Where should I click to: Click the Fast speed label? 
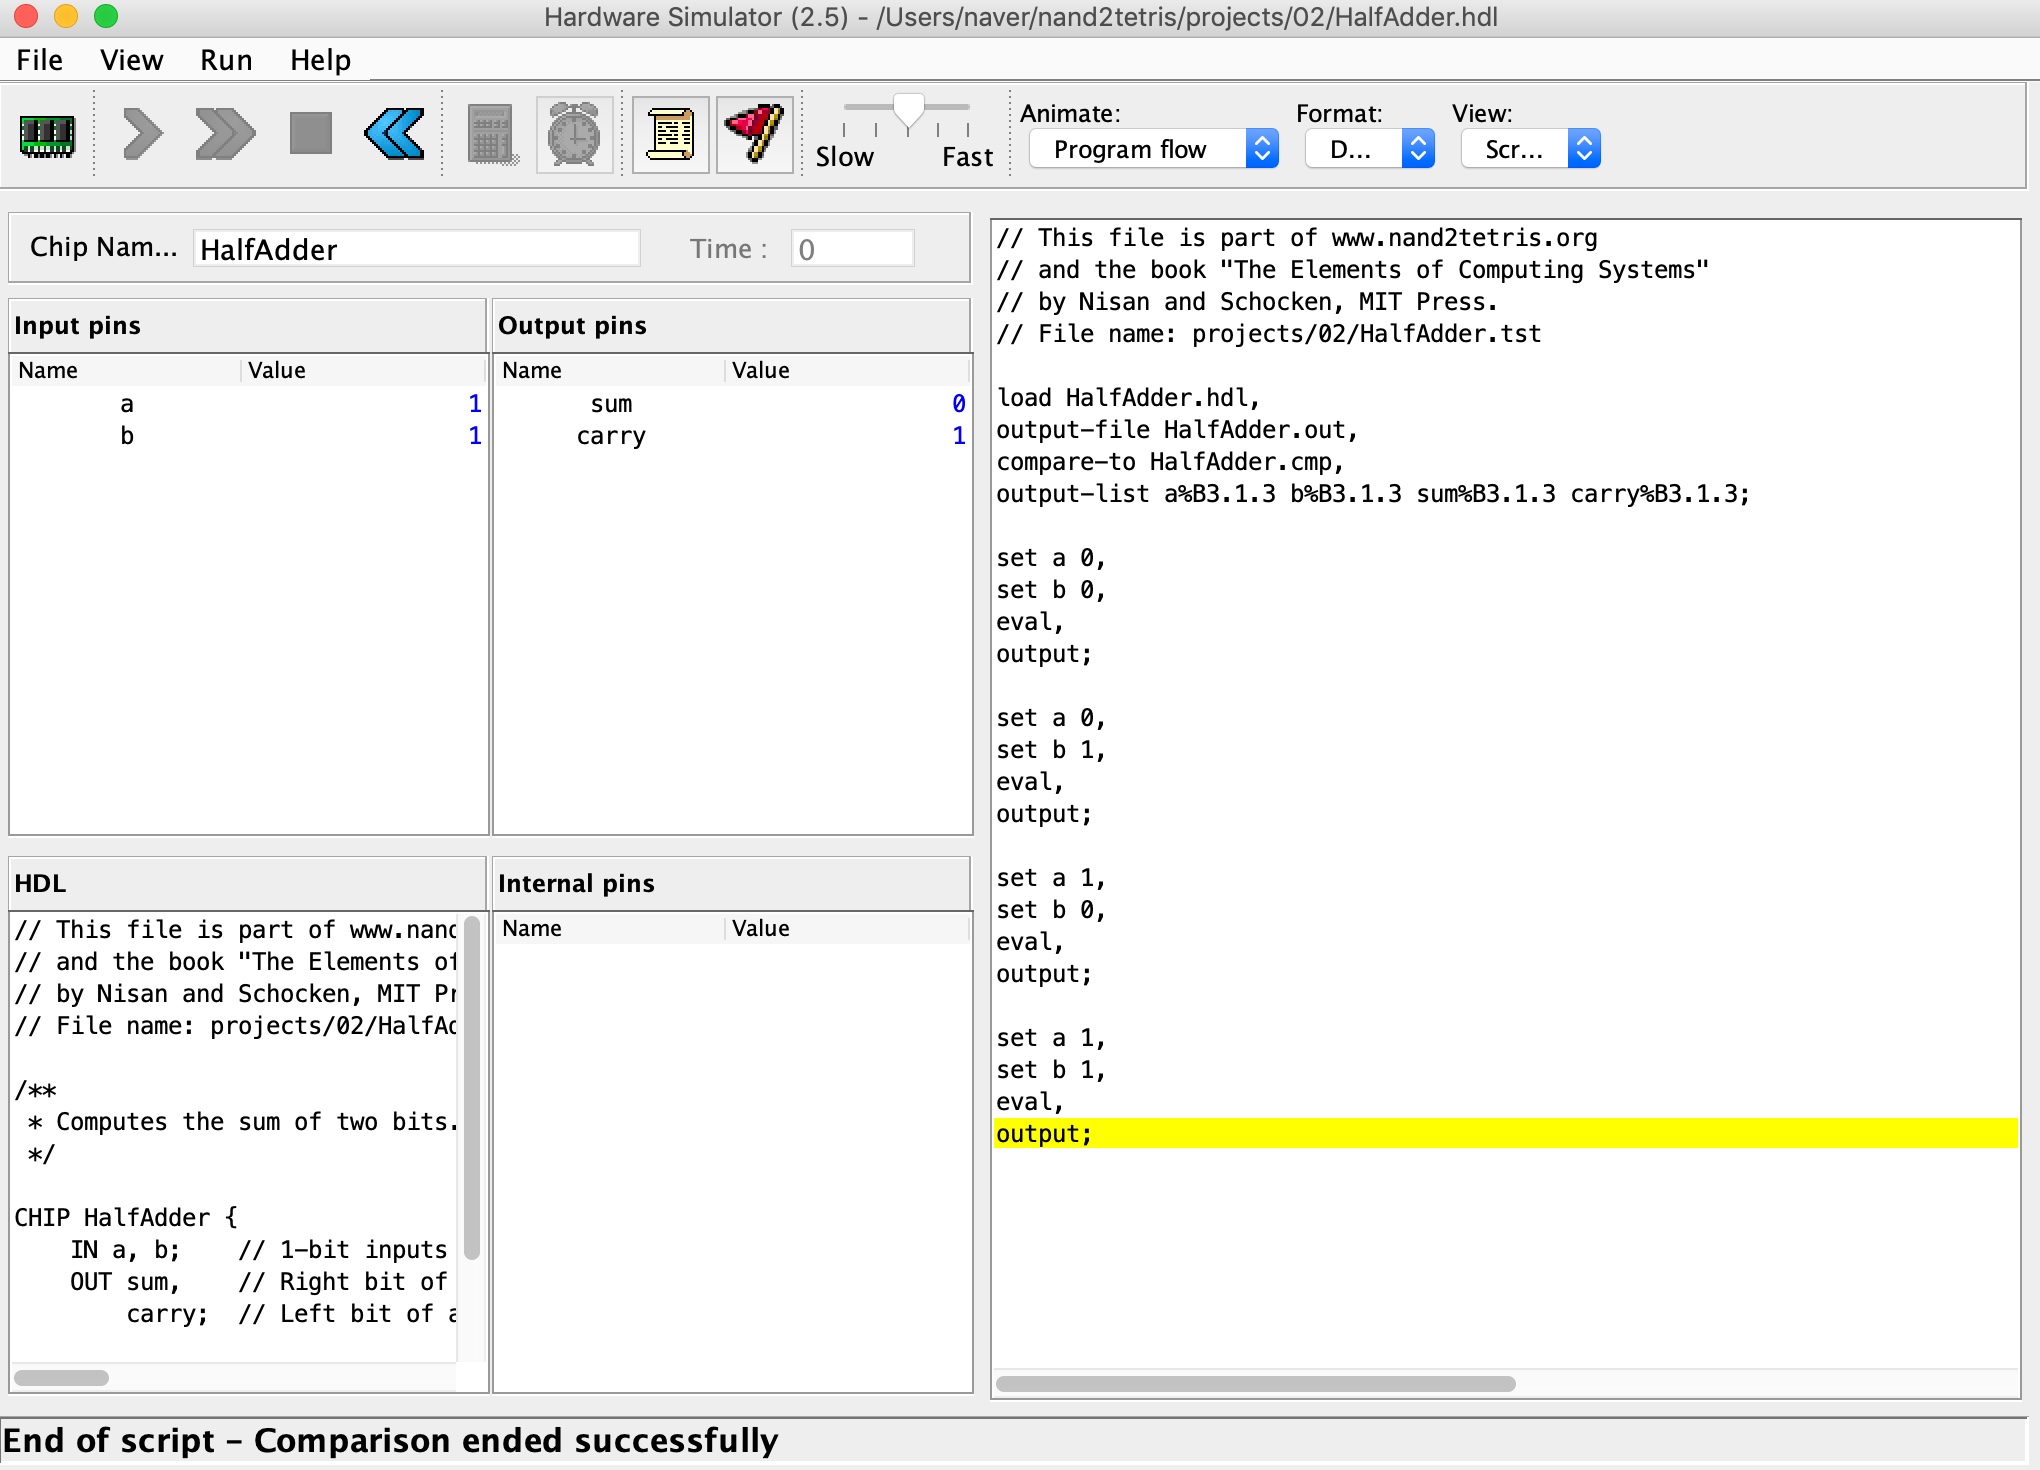967,157
